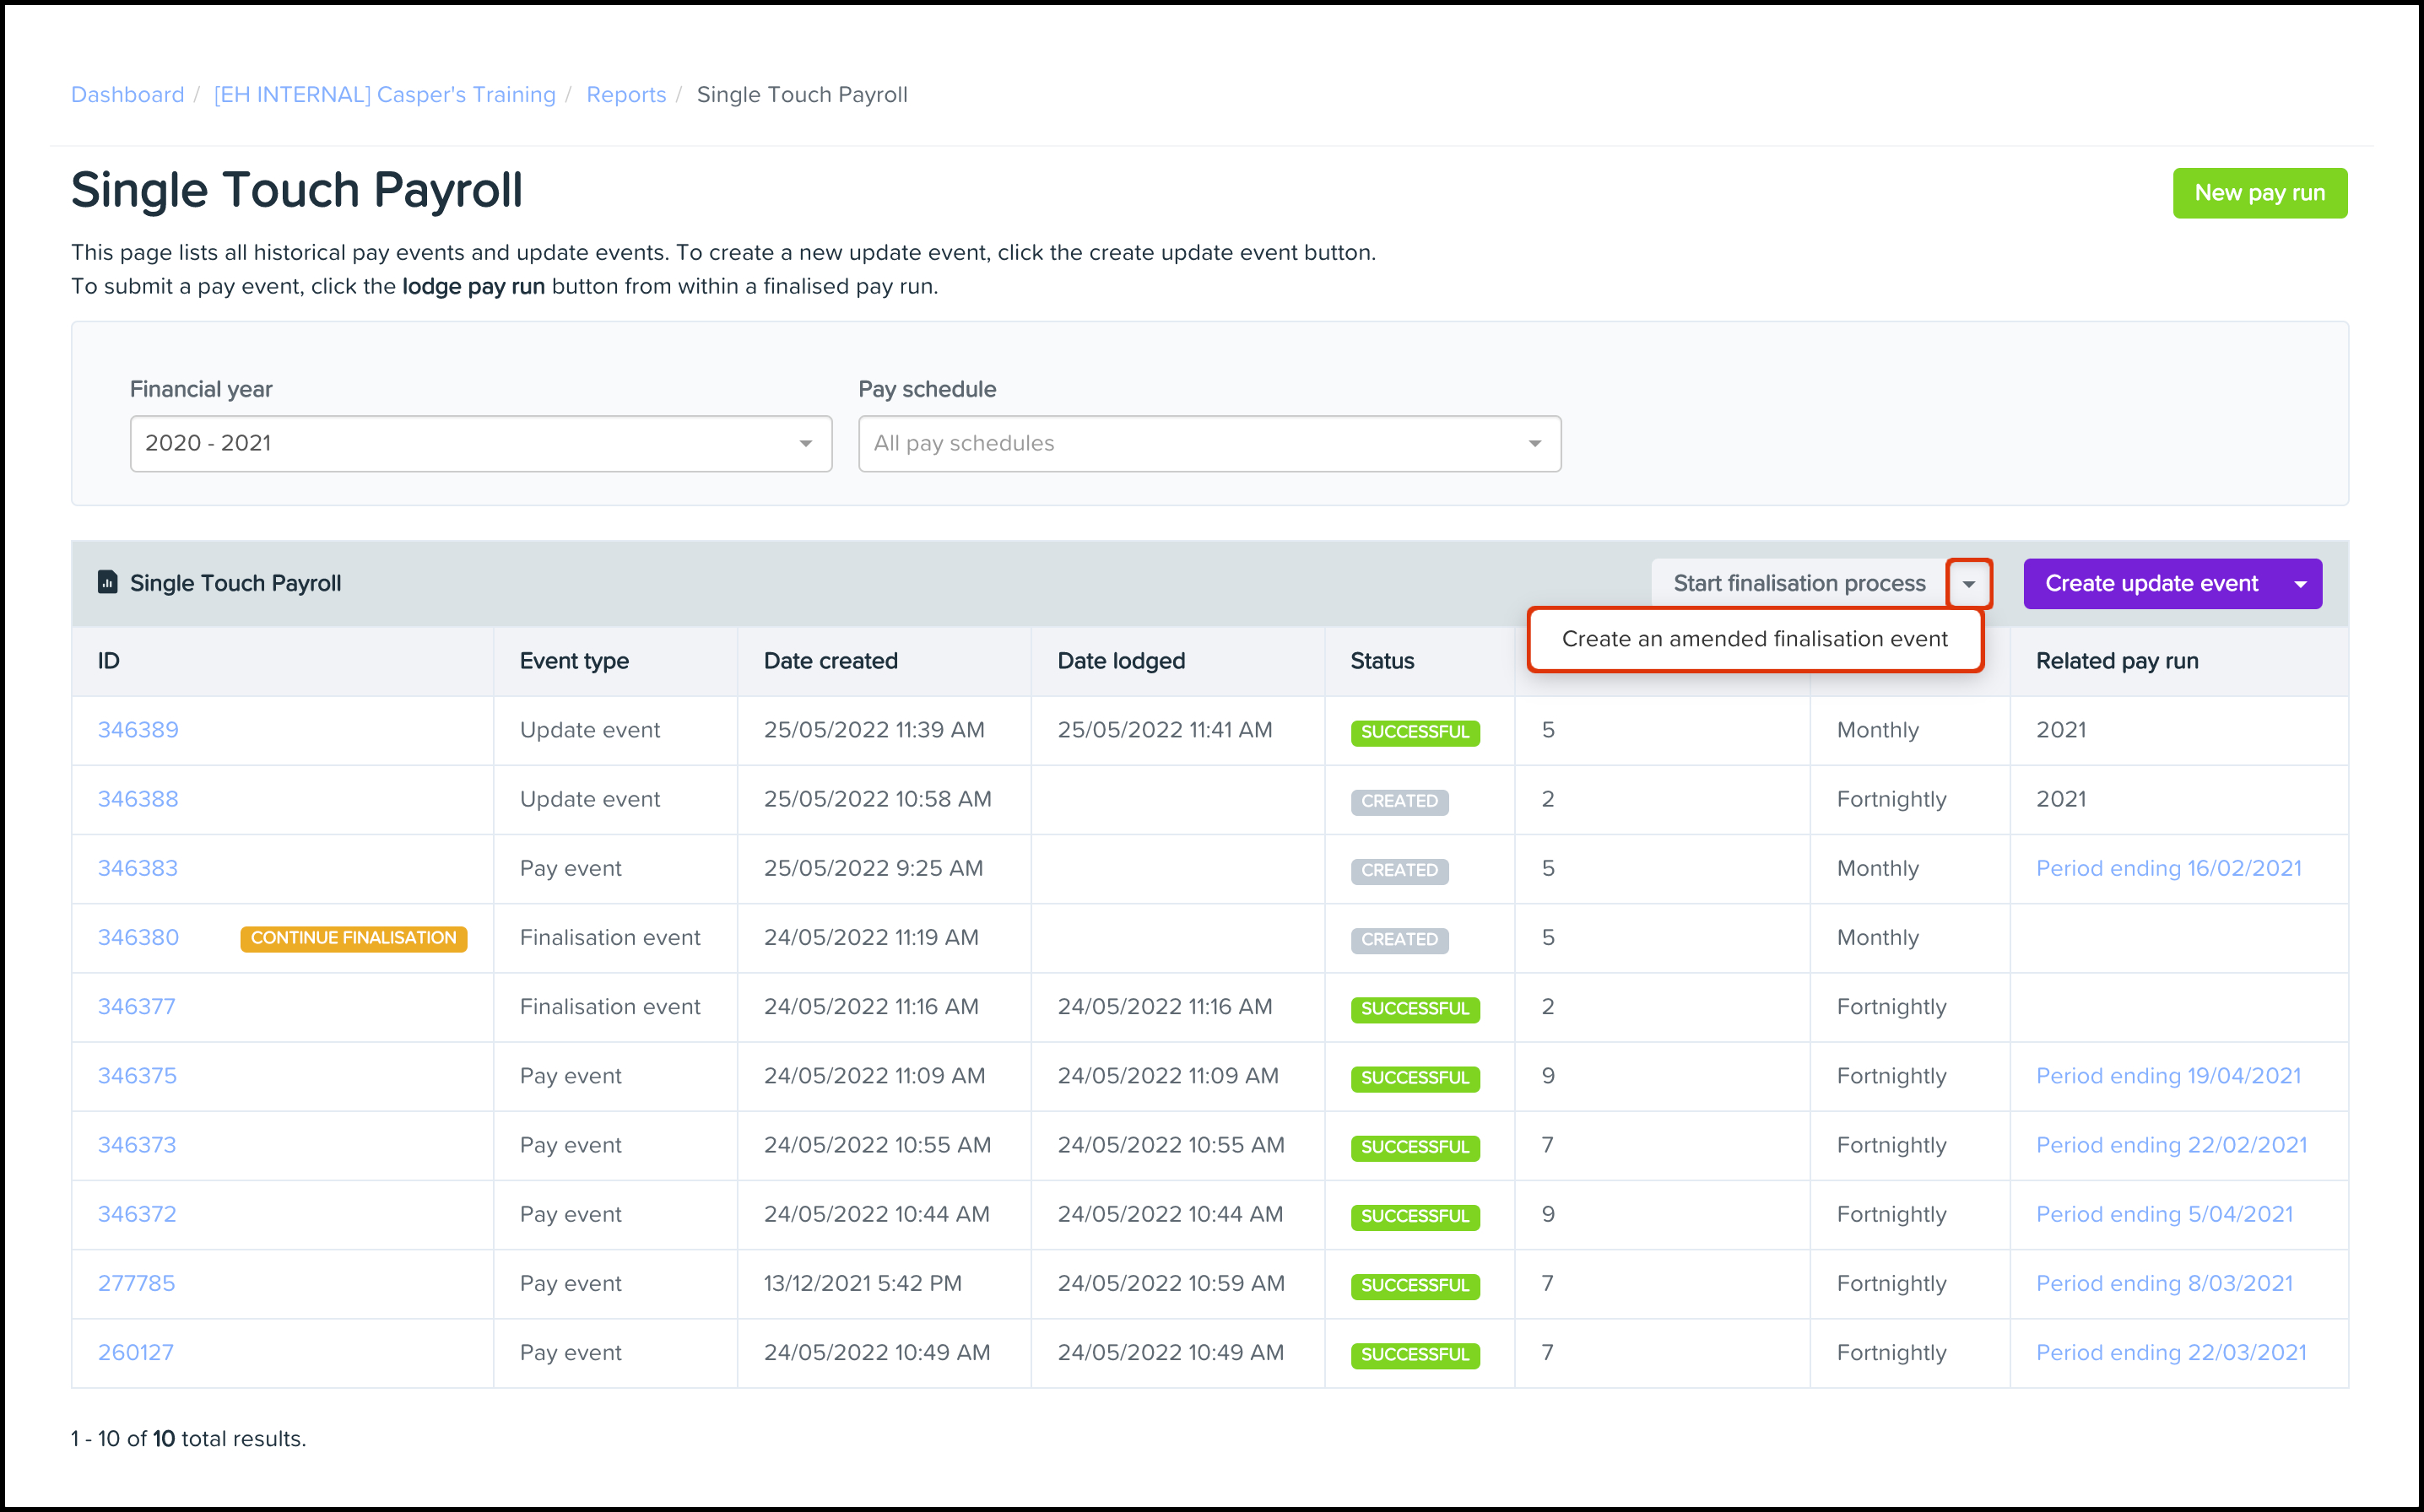Viewport: 2424px width, 1512px height.
Task: Open event ID 346389
Action: pos(138,730)
